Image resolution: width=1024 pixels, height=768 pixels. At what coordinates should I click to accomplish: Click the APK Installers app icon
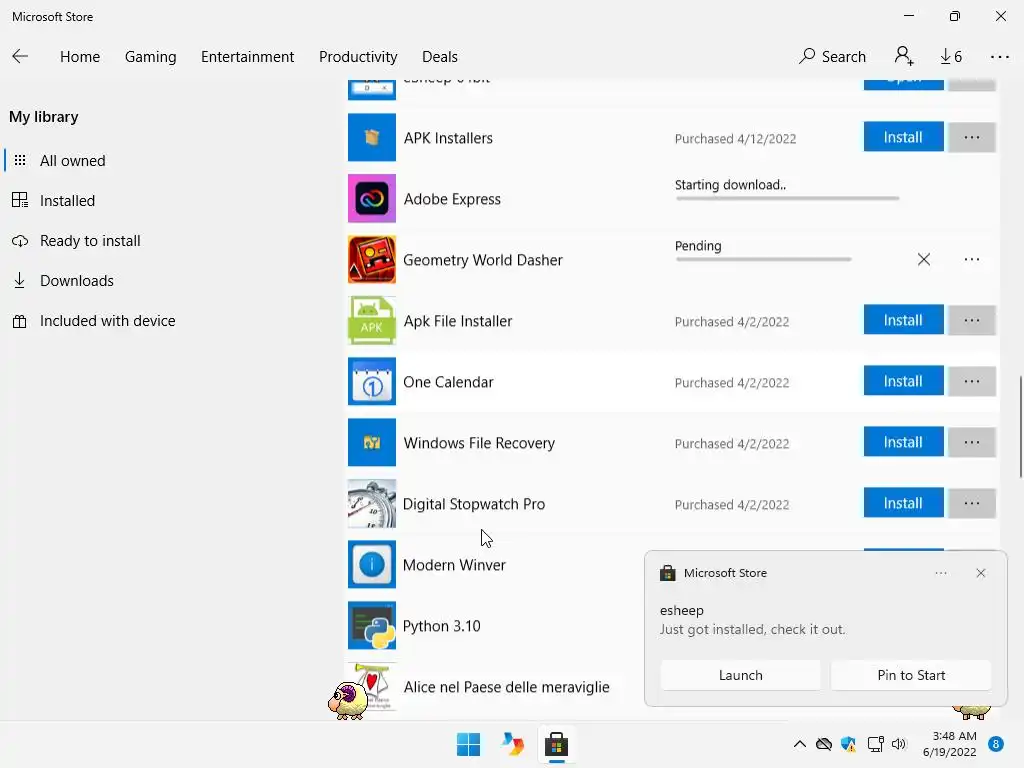pos(372,137)
